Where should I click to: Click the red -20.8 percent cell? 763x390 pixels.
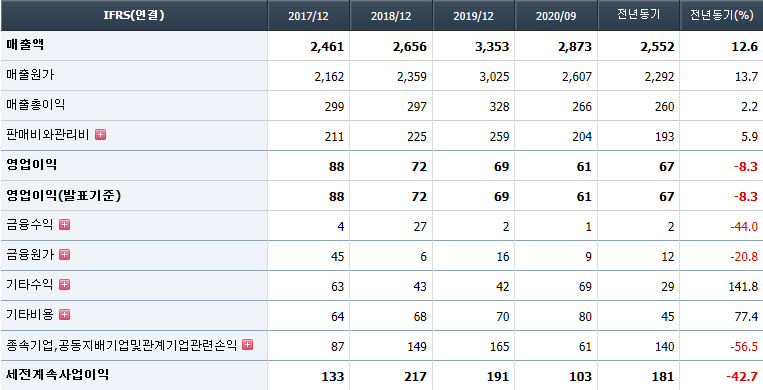click(x=744, y=257)
